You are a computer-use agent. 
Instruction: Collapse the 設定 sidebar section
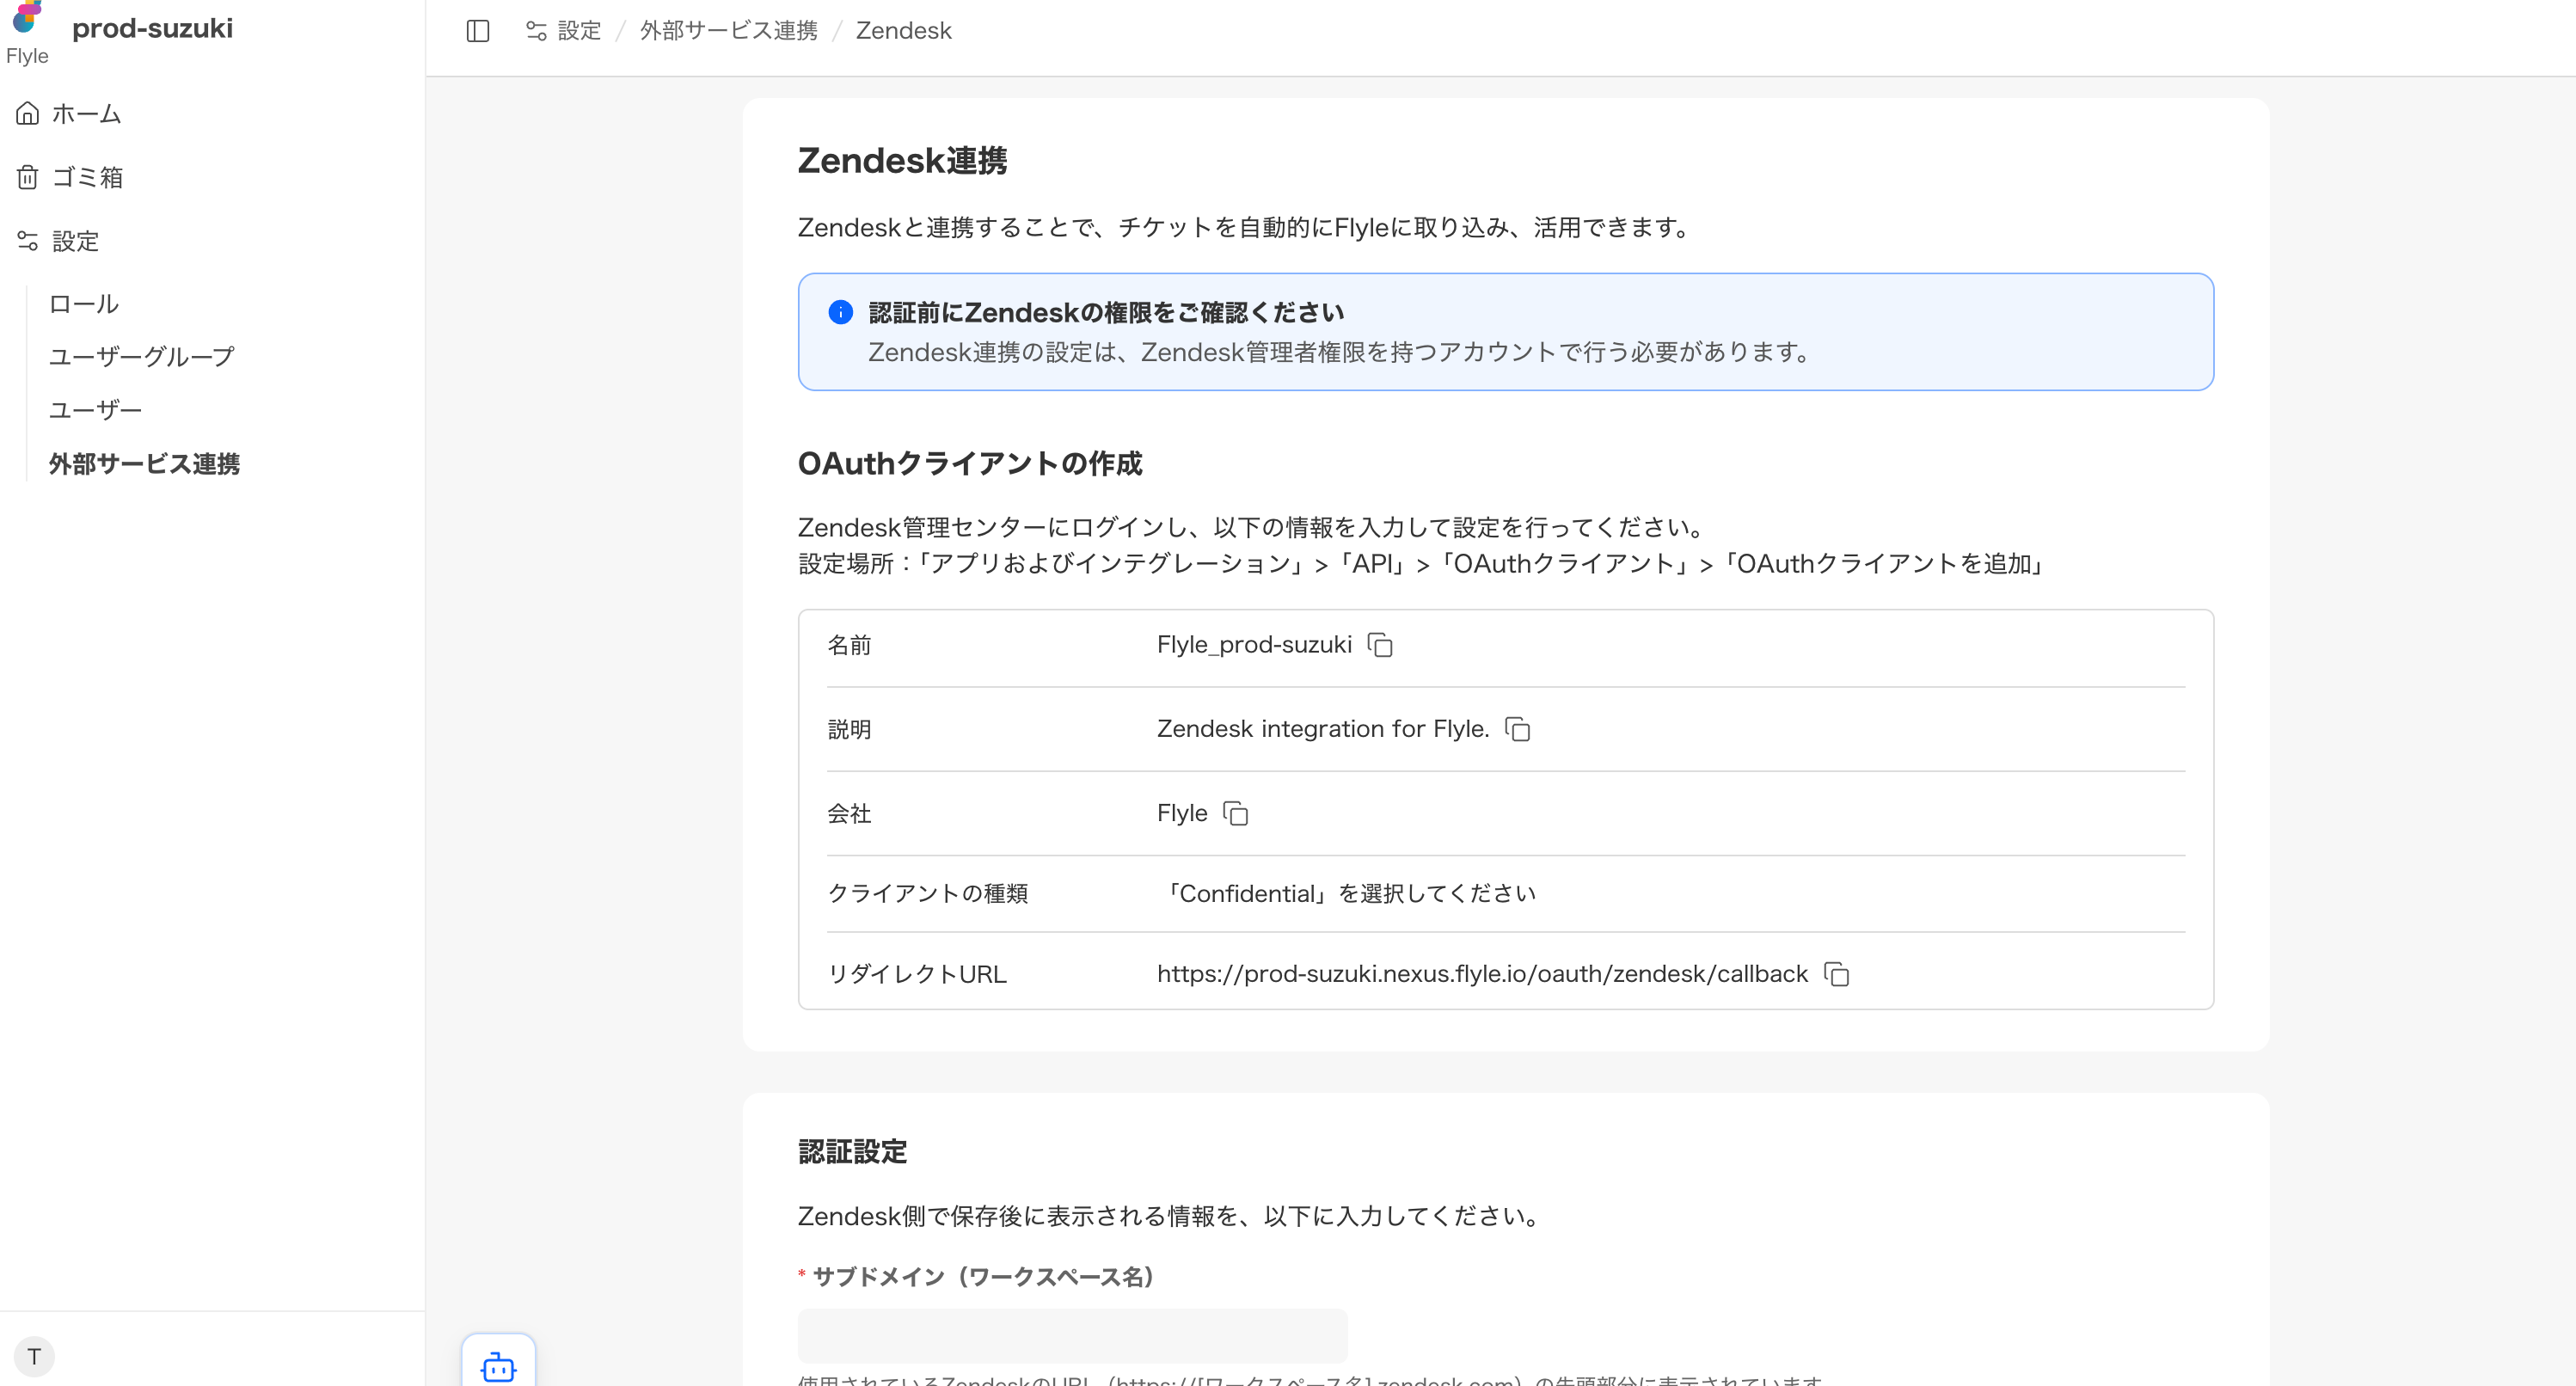[x=75, y=241]
